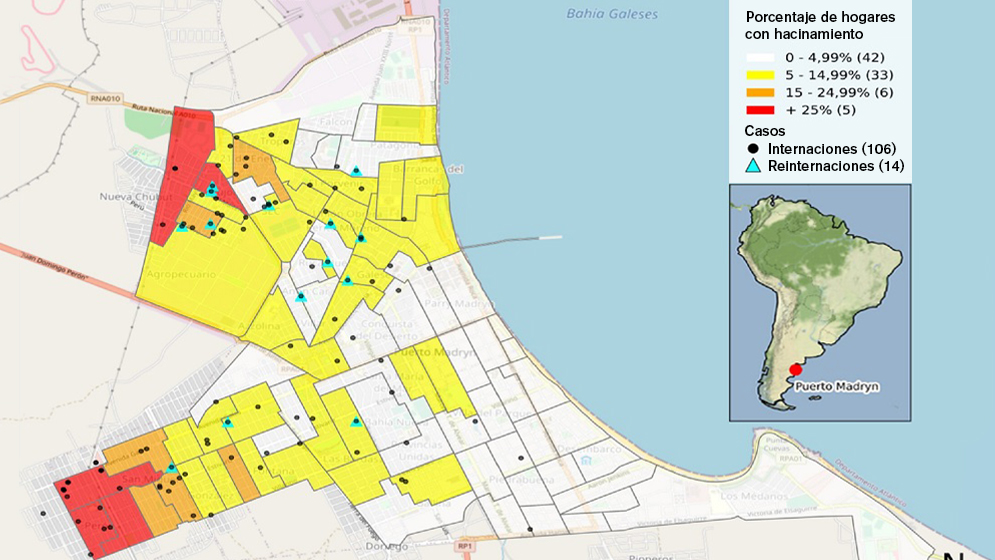Click the red Puerto Madryn marker on inset map
This screenshot has width=995, height=560.
click(796, 369)
